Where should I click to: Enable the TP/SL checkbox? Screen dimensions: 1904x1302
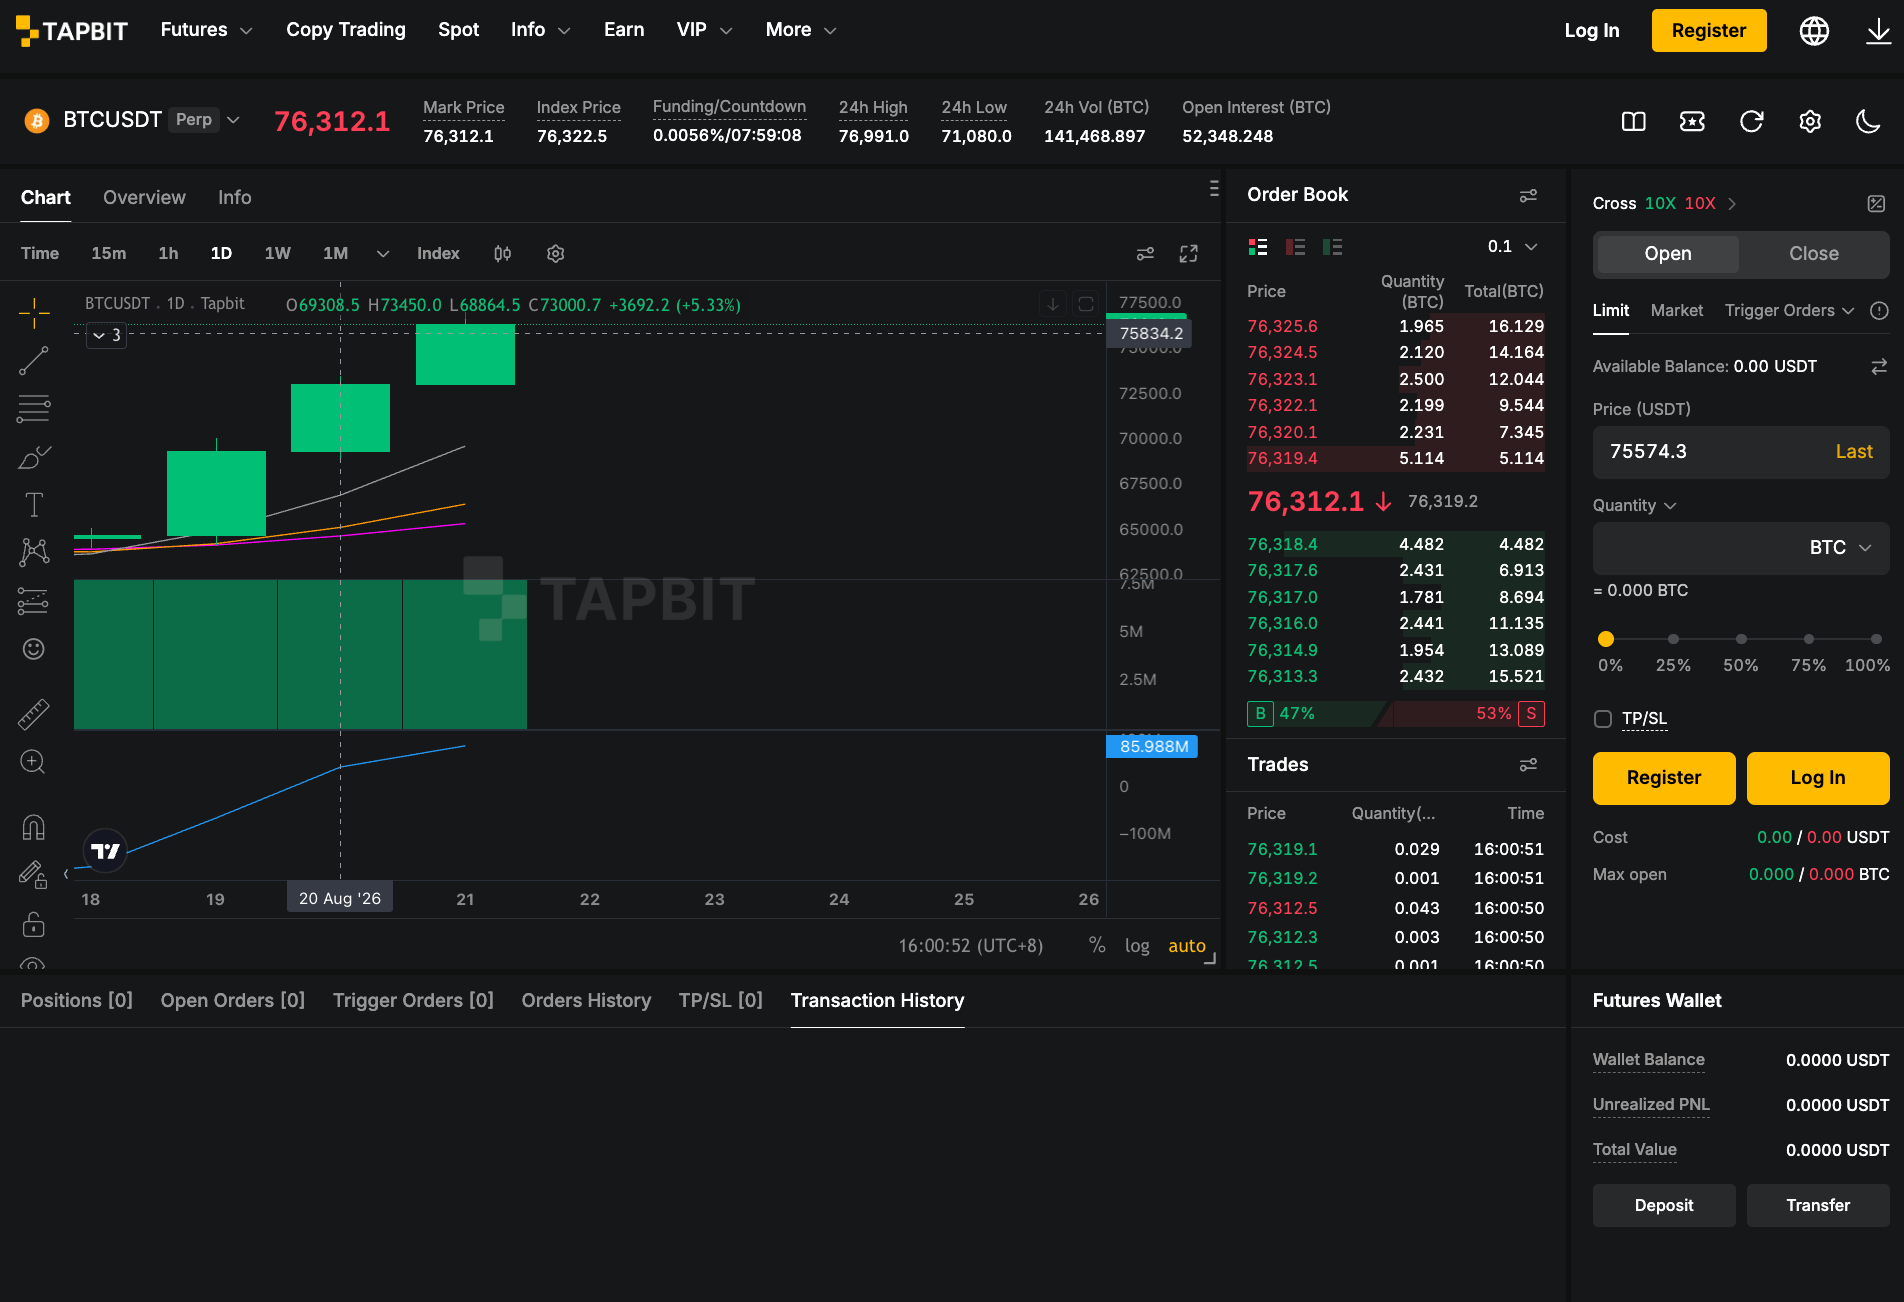tap(1603, 719)
